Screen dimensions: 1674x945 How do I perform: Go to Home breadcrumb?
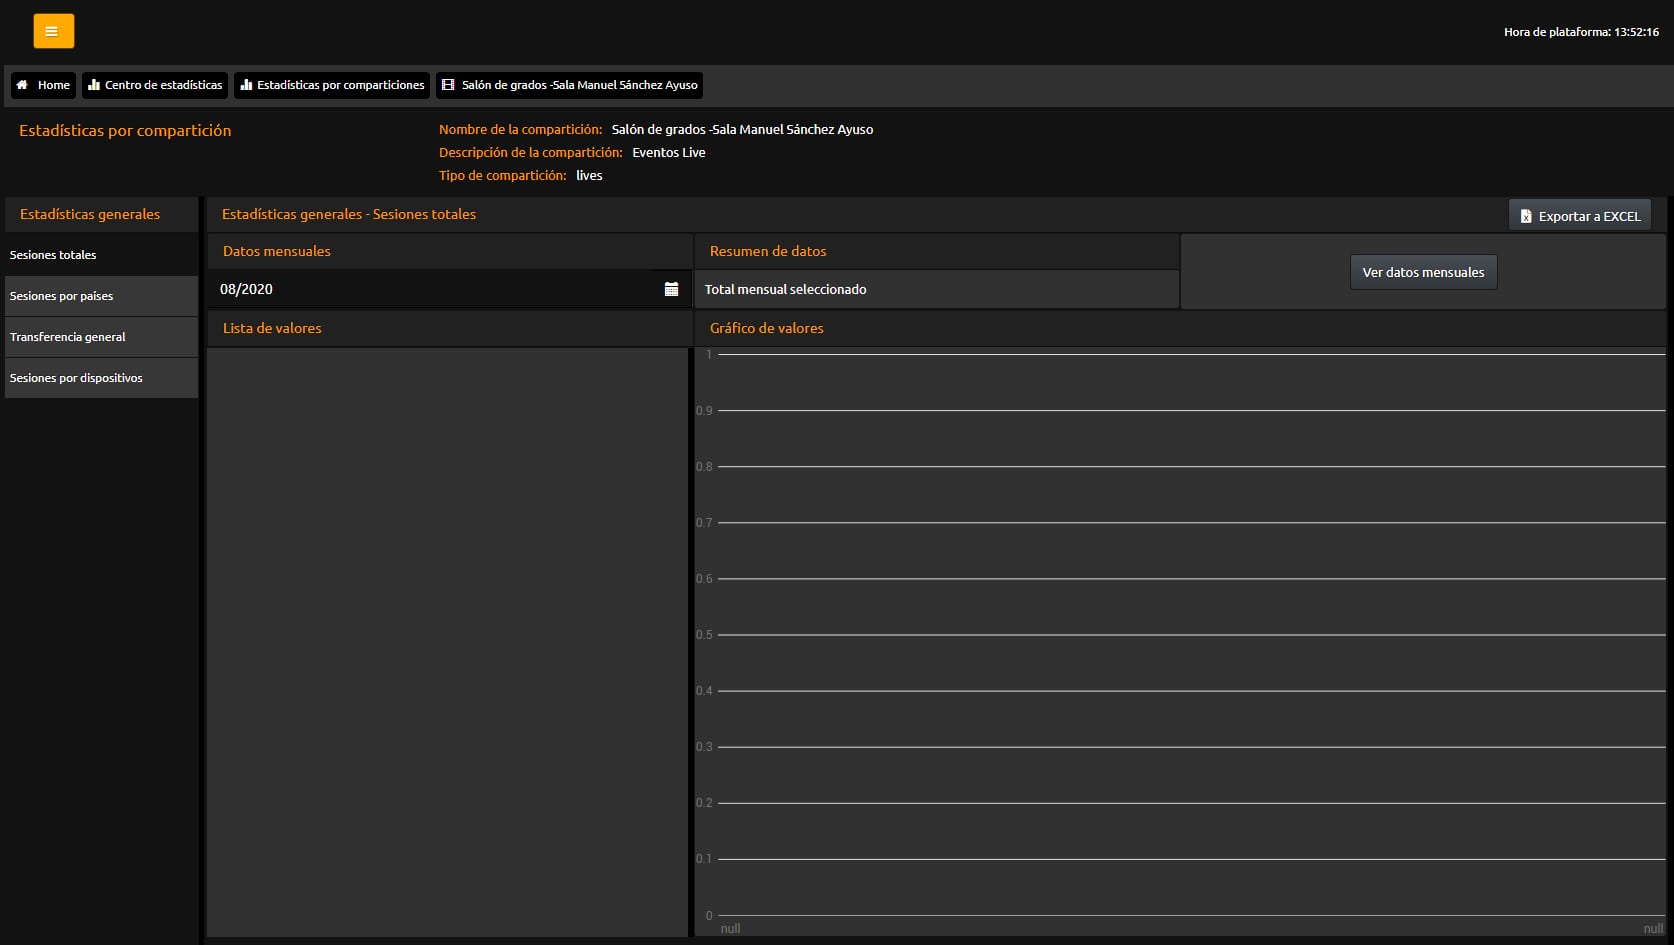[x=43, y=85]
